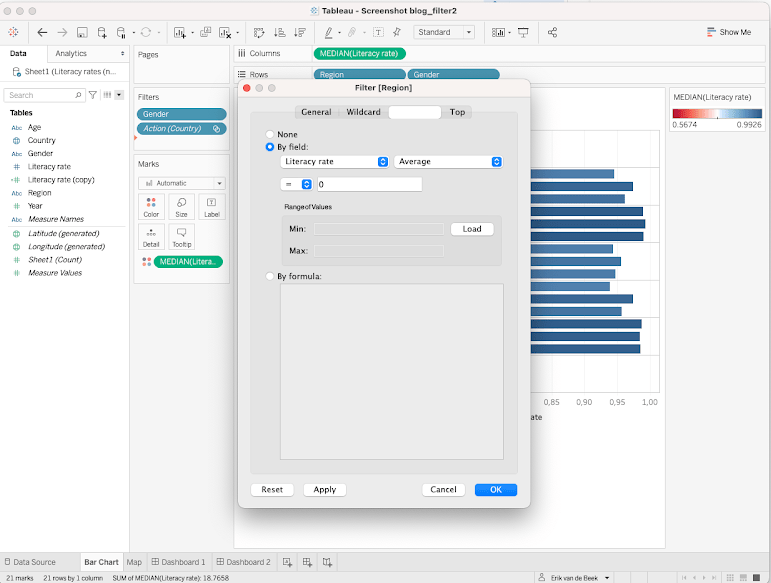Click the filter fields icon in Data pane
771x583 pixels.
tap(93, 95)
